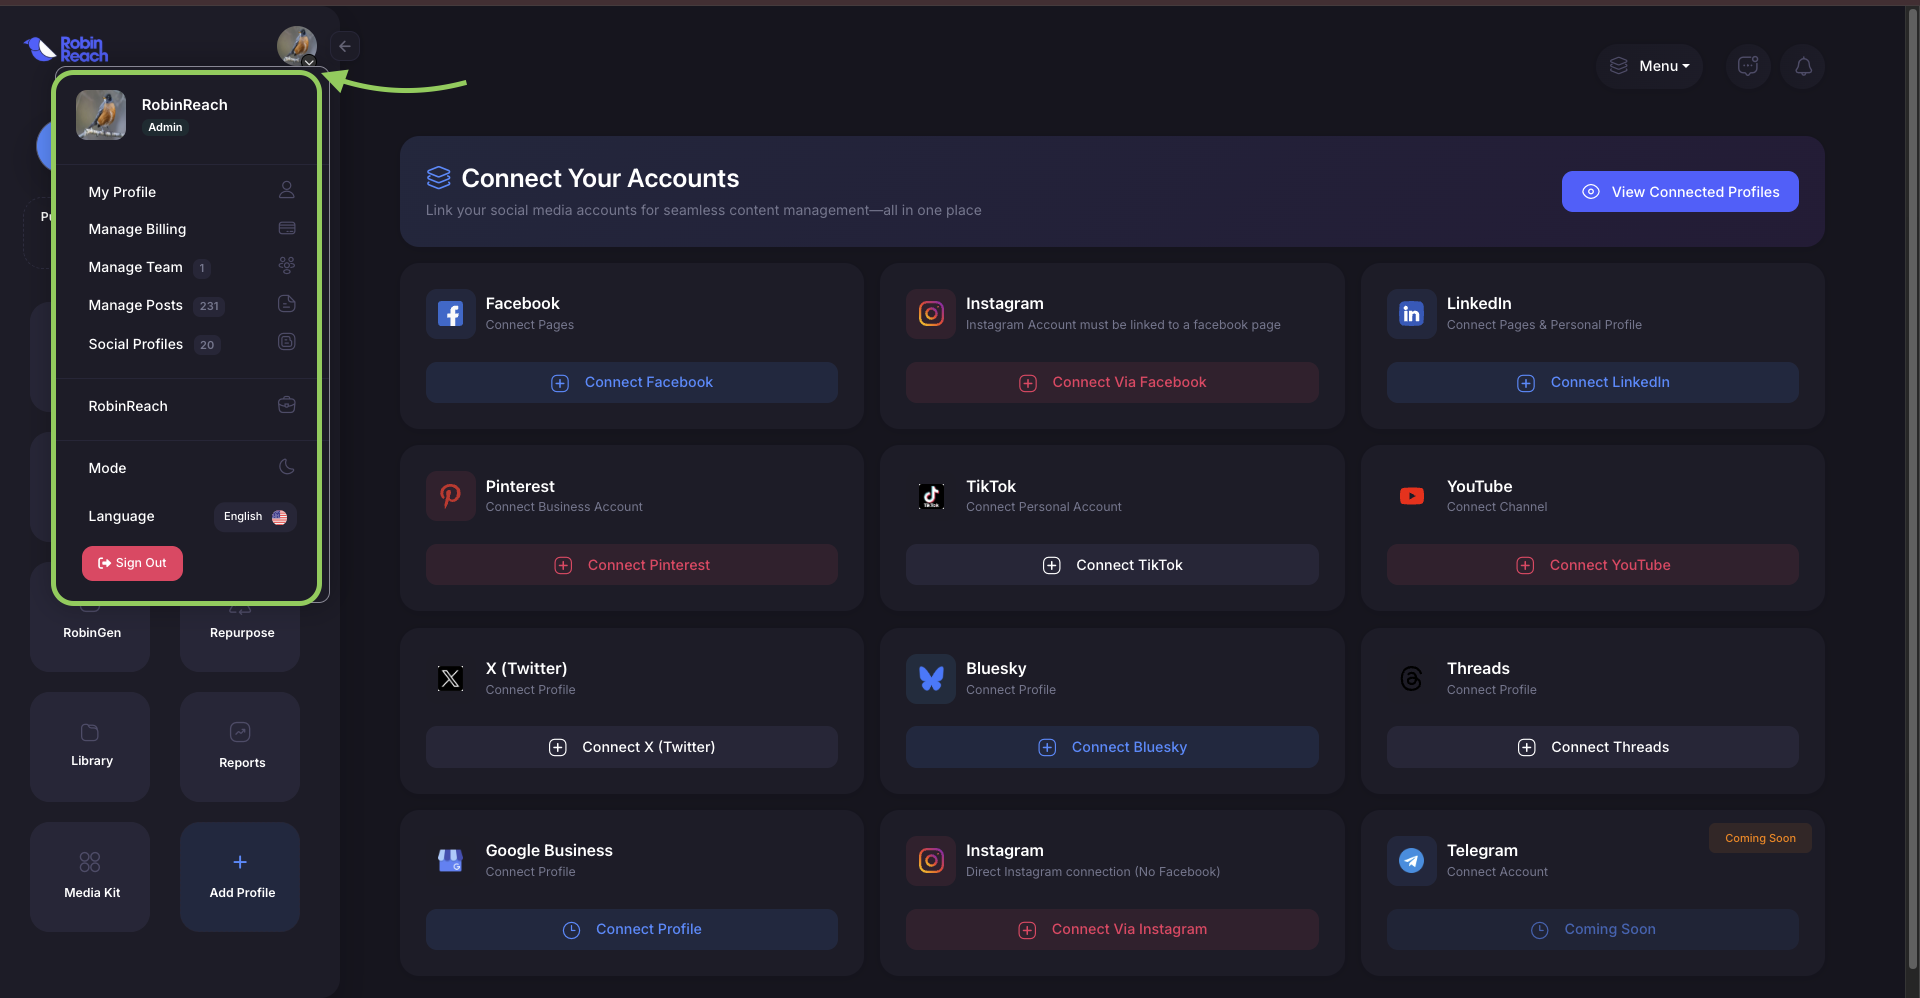
Task: Click Telegram Coming Soon button
Action: [x=1593, y=929]
